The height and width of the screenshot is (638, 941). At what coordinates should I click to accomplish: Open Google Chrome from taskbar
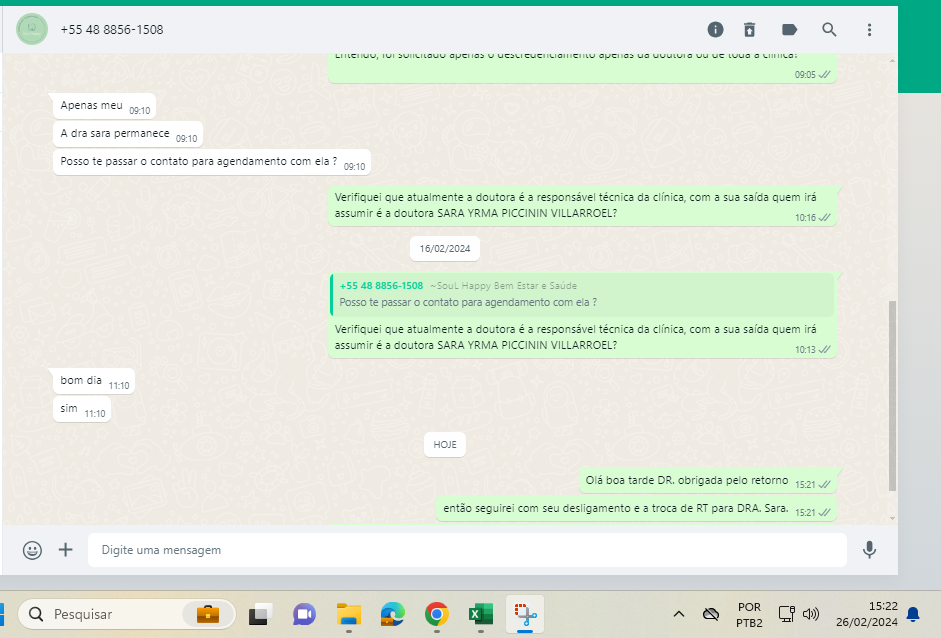[x=437, y=614]
